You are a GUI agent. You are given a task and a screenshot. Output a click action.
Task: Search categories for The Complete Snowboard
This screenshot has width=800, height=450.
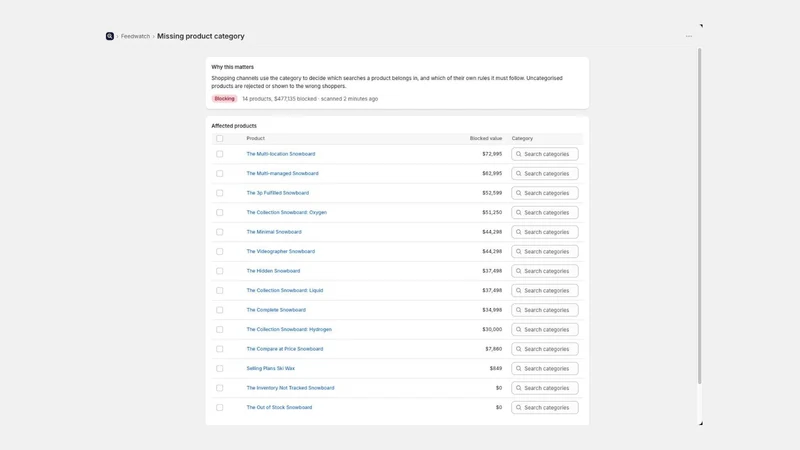pyautogui.click(x=544, y=310)
